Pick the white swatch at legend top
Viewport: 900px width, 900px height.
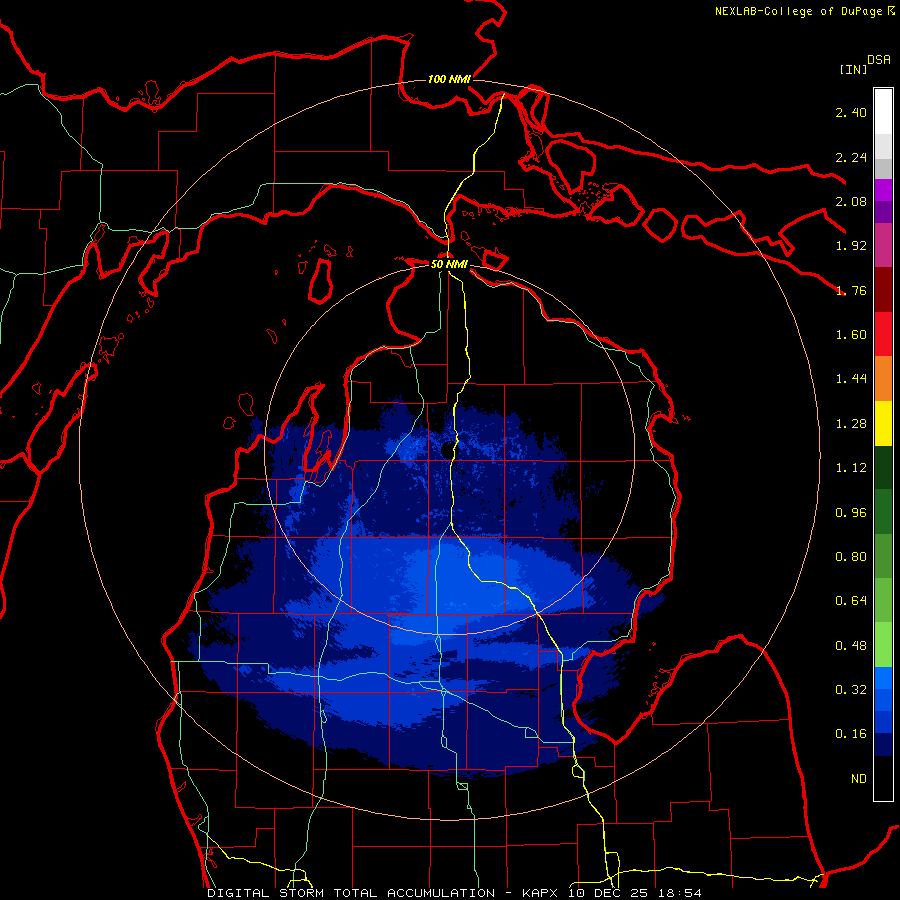[883, 111]
